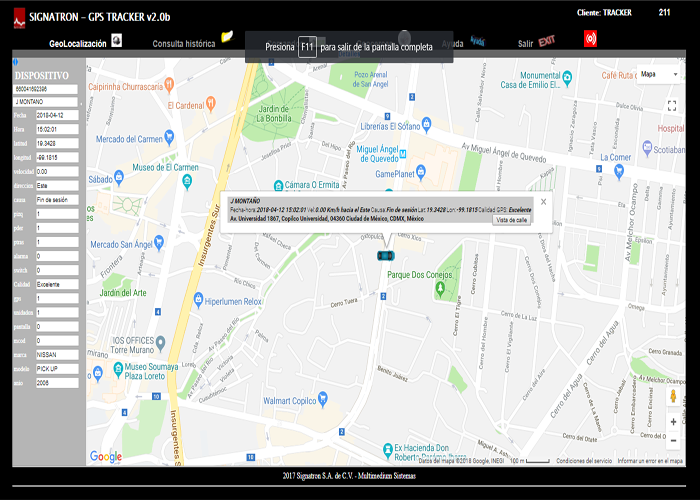
Task: Toggle fullscreen map view icon
Action: pyautogui.click(x=672, y=105)
